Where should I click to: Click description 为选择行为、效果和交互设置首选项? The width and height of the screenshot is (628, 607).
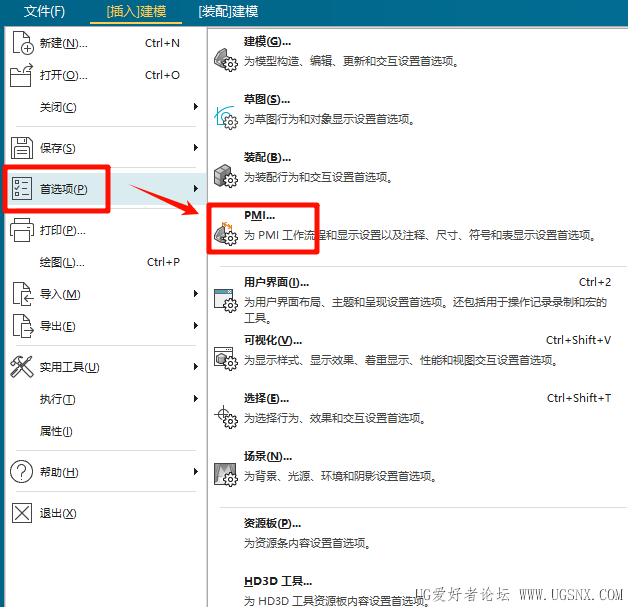point(334,418)
